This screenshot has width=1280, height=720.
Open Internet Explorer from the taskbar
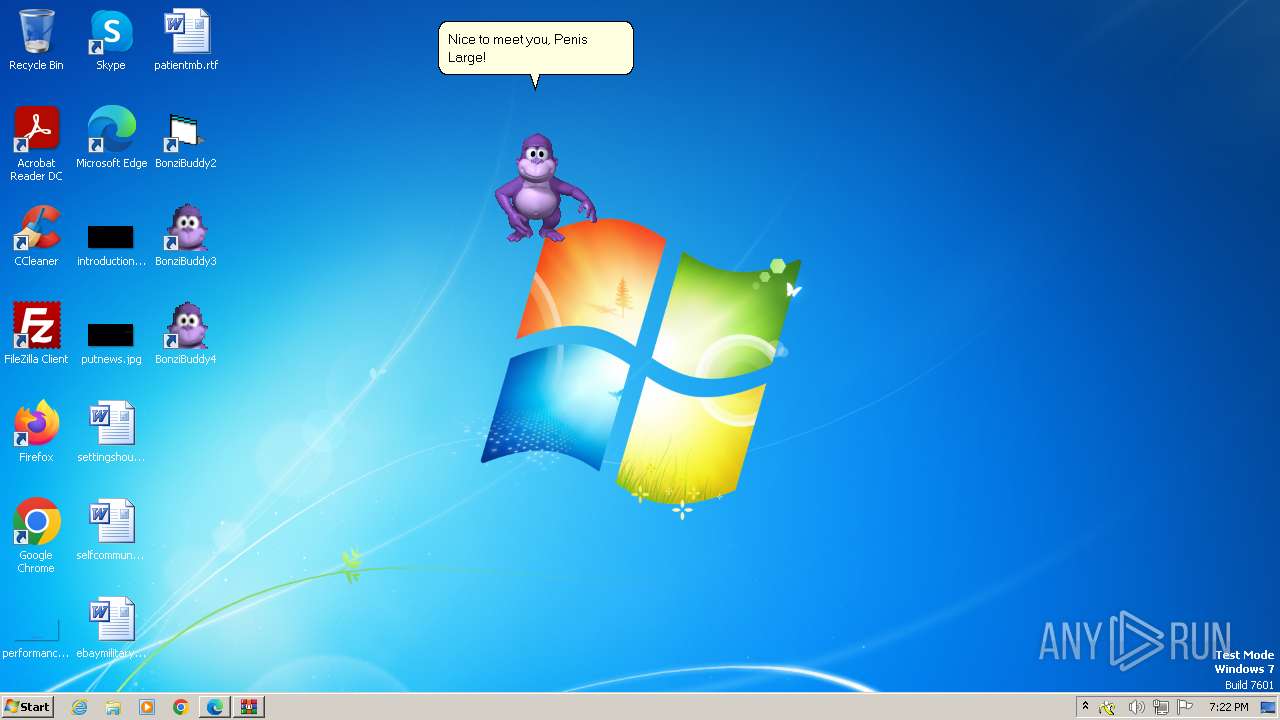pyautogui.click(x=80, y=707)
